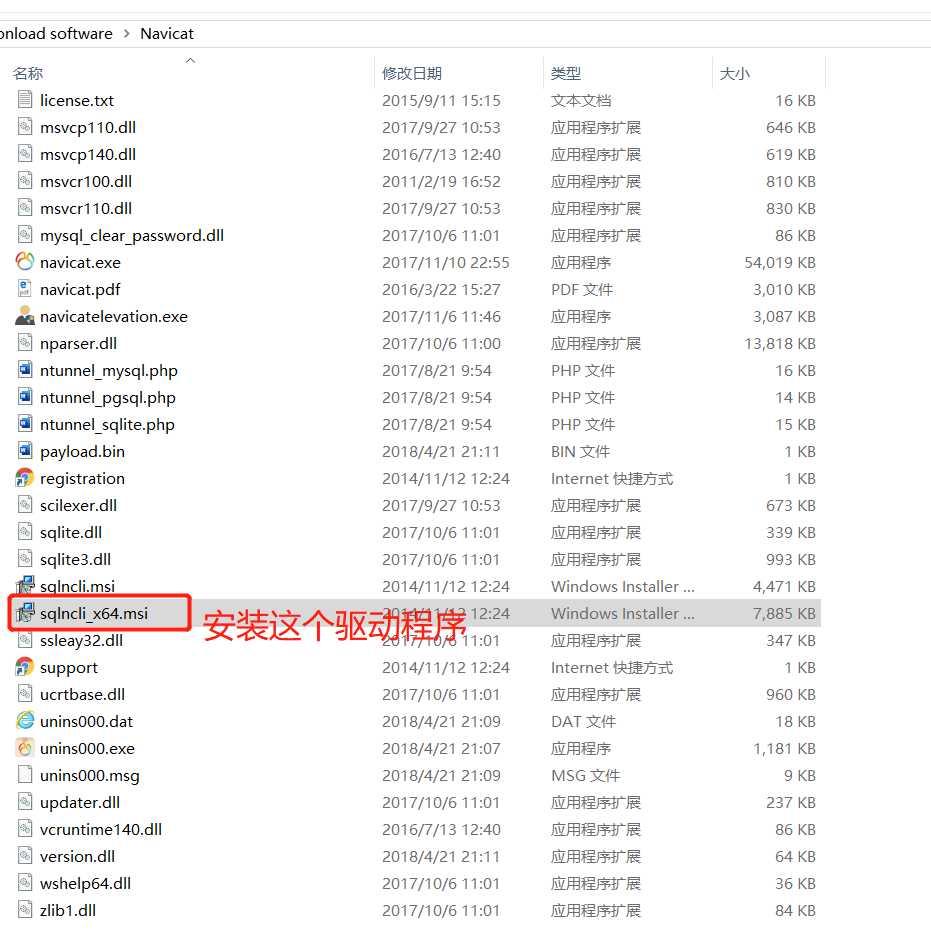Viewport: 931px width, 941px height.
Task: Click the navicat.pdf file icon
Action: pyautogui.click(x=25, y=288)
